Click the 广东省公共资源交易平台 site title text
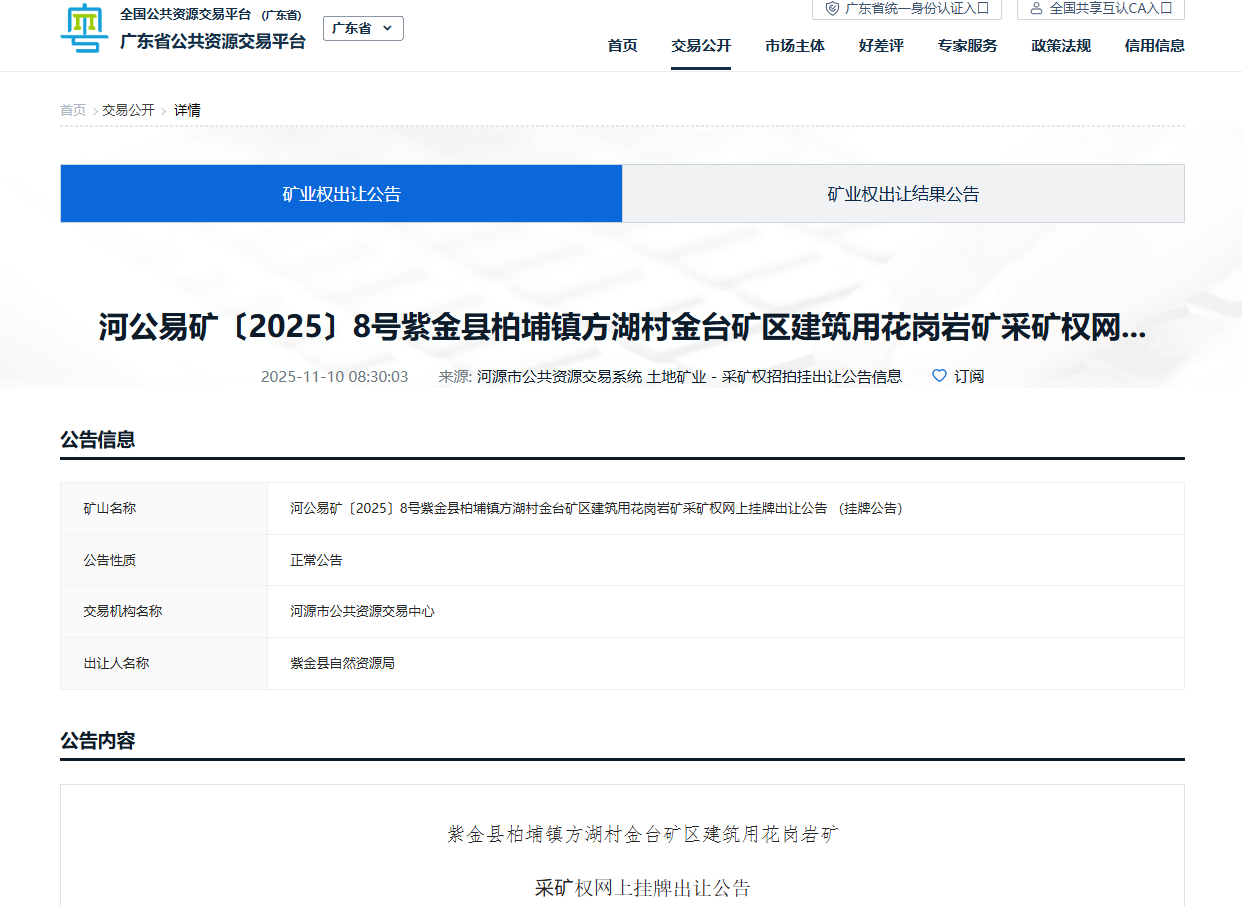The image size is (1242, 906). coord(213,42)
